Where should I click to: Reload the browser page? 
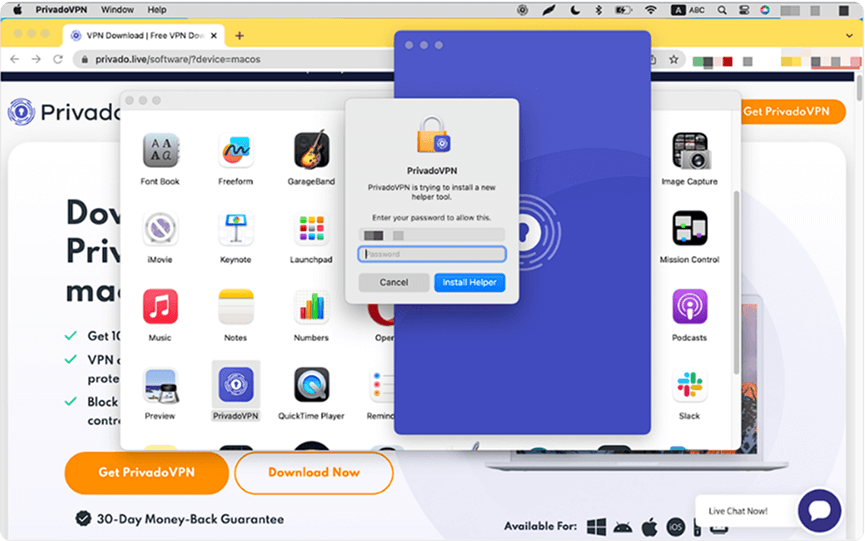coord(58,59)
